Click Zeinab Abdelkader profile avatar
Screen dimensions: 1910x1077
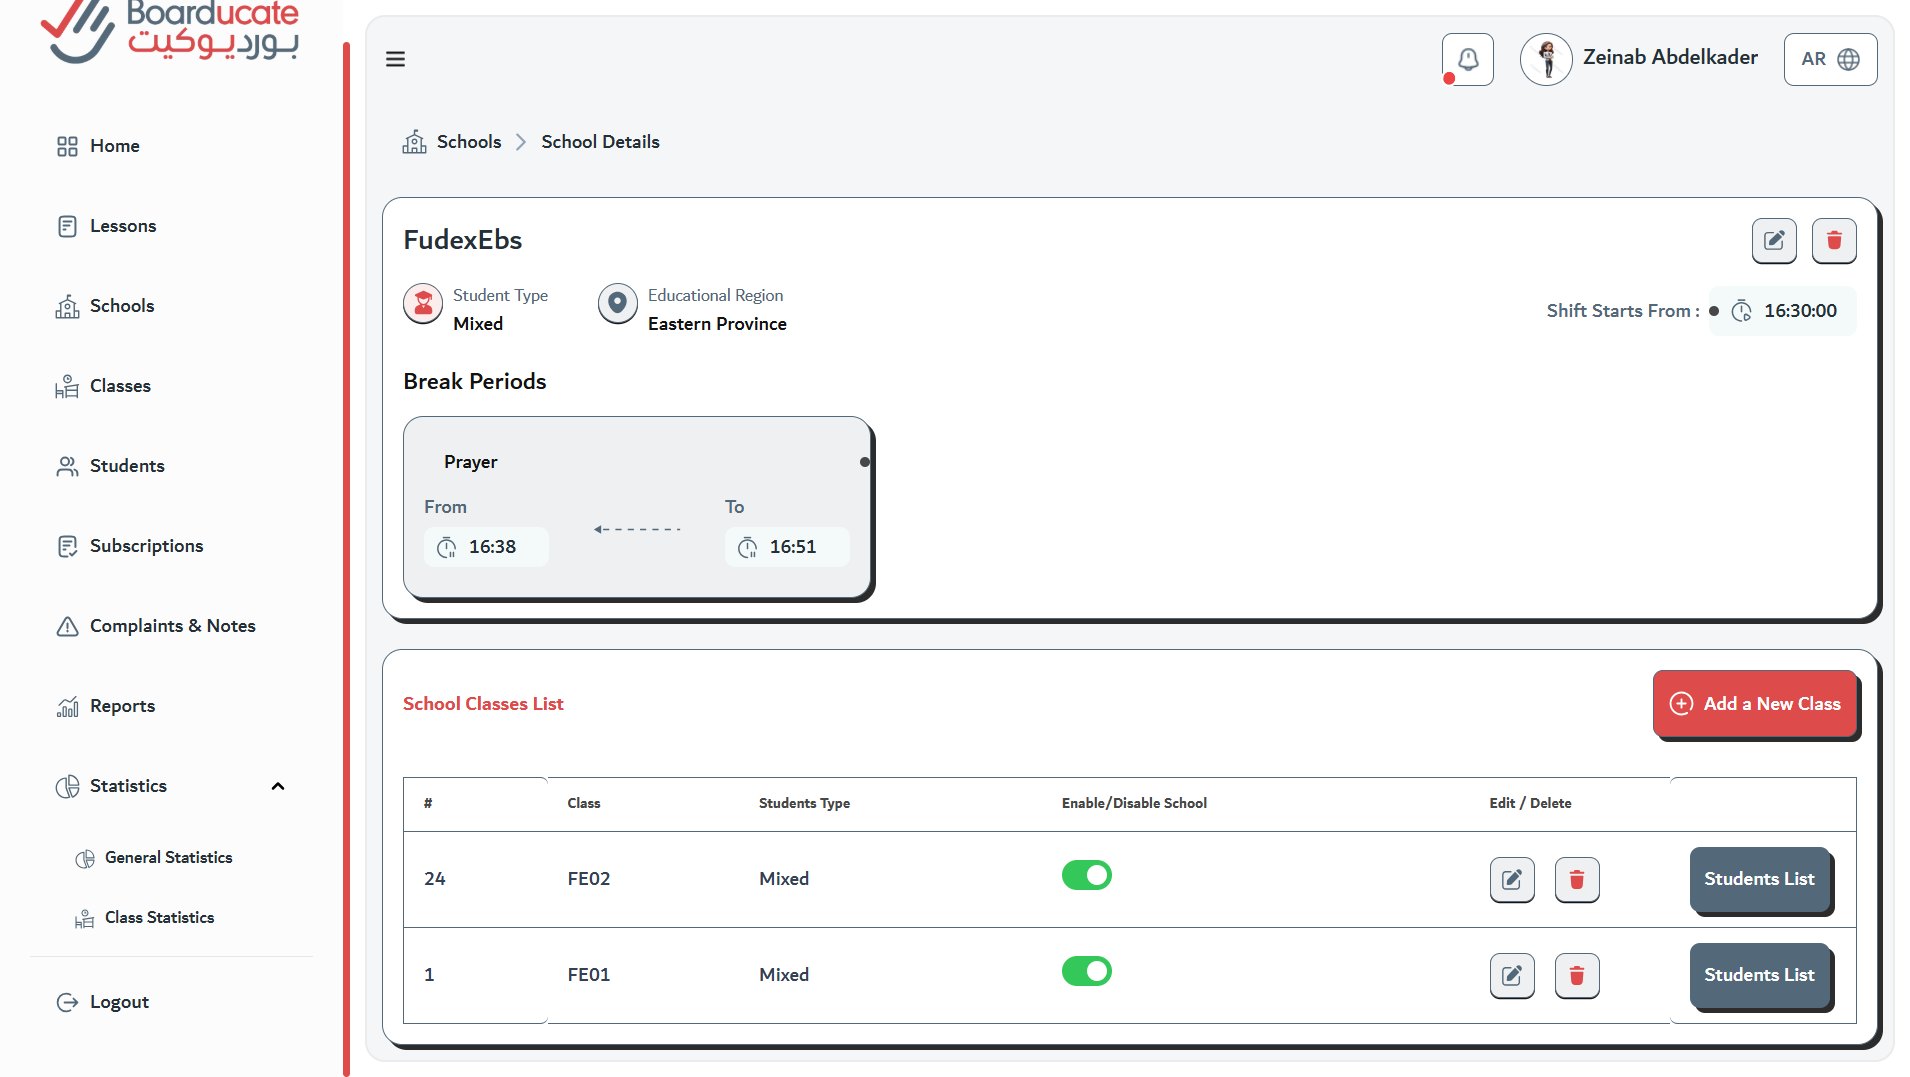coord(1546,60)
